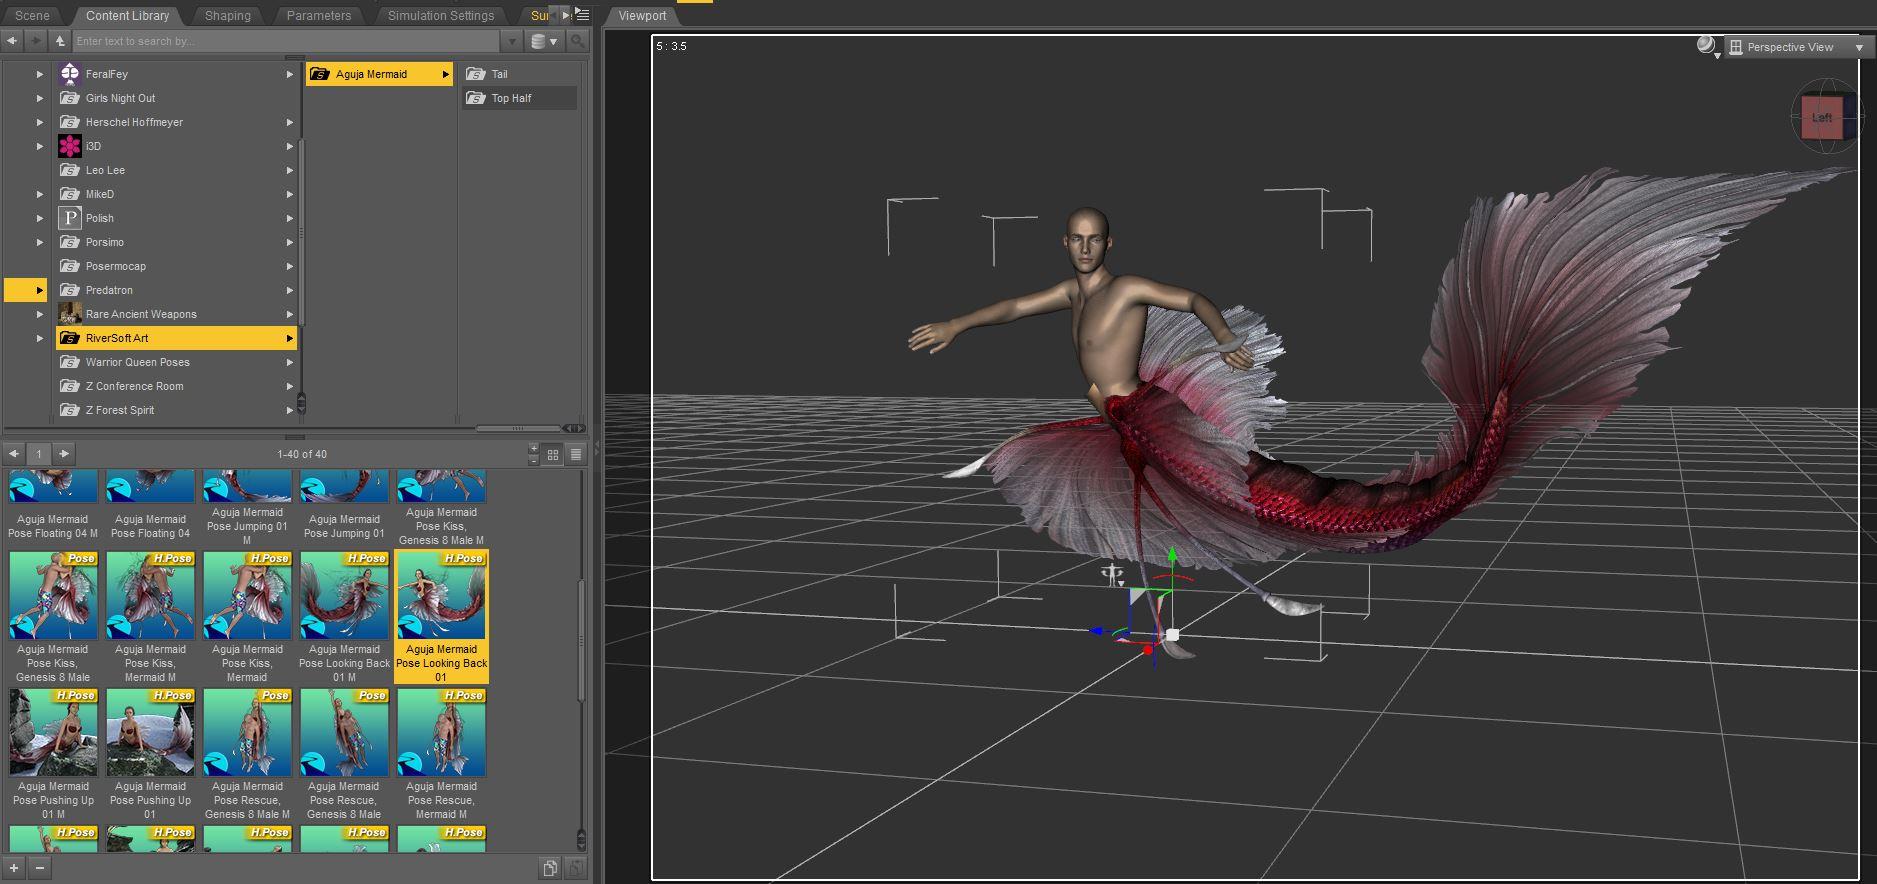Viewport: 1877px width, 884px height.
Task: Select the Top Half folder
Action: coord(511,98)
